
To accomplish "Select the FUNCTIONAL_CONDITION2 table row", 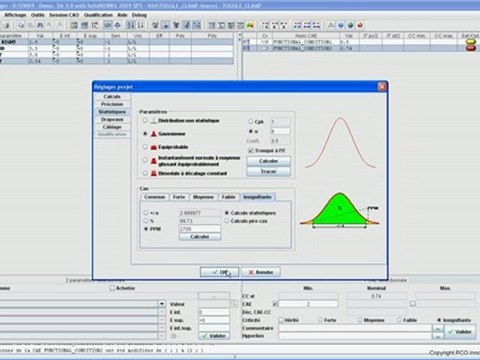I will pyautogui.click(x=361, y=48).
